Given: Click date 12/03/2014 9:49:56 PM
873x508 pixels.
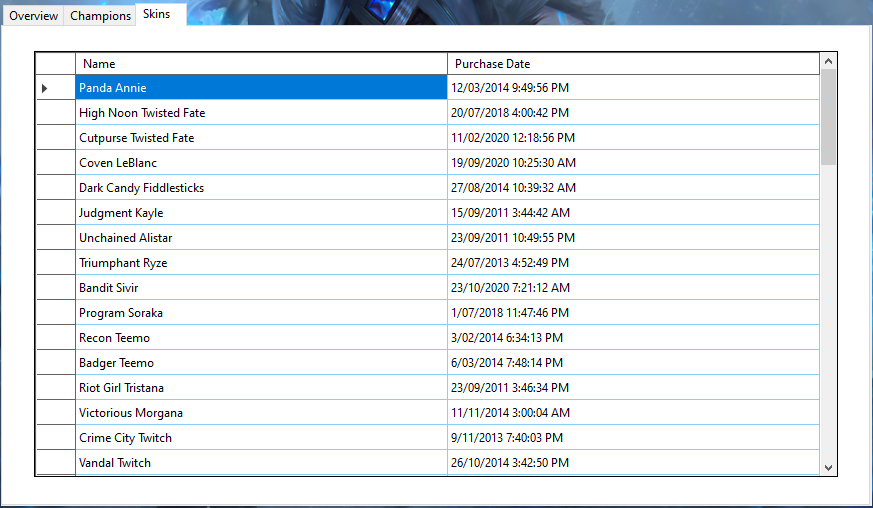Looking at the screenshot, I should tap(633, 87).
